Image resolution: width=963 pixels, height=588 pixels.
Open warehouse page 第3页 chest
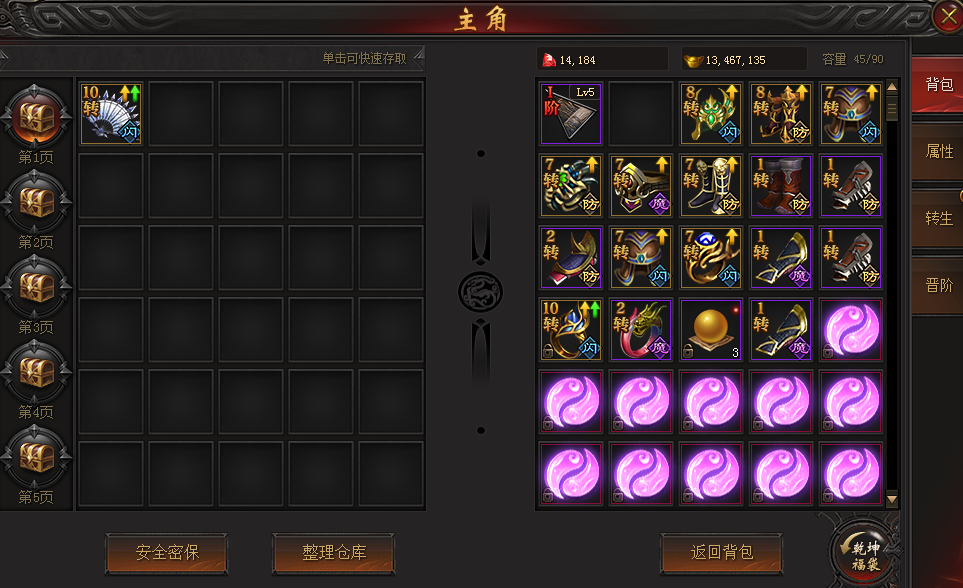pos(36,288)
